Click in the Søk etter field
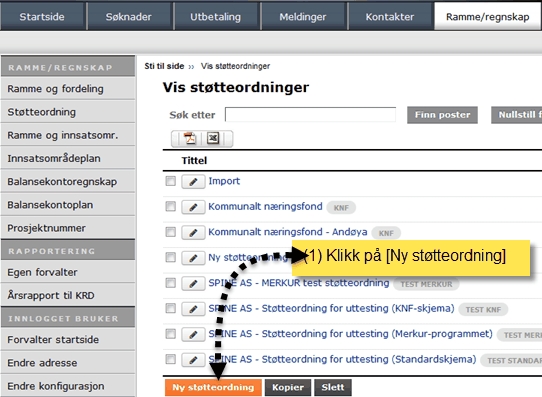This screenshot has height=397, width=542. 310,114
